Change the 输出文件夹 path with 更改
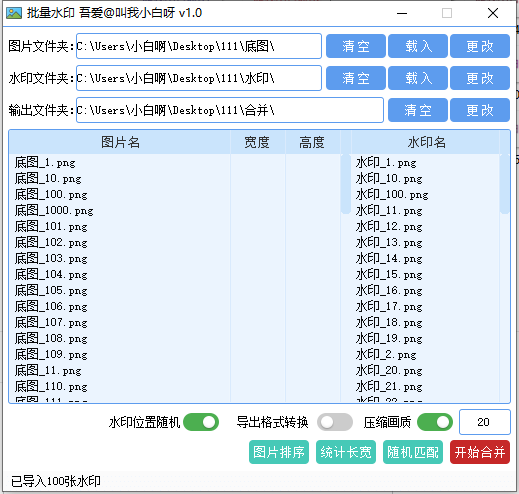Viewport: 519px width, 494px height. 480,110
